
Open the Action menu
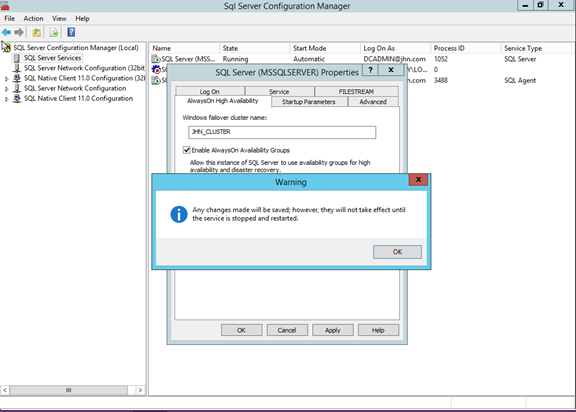coord(33,18)
